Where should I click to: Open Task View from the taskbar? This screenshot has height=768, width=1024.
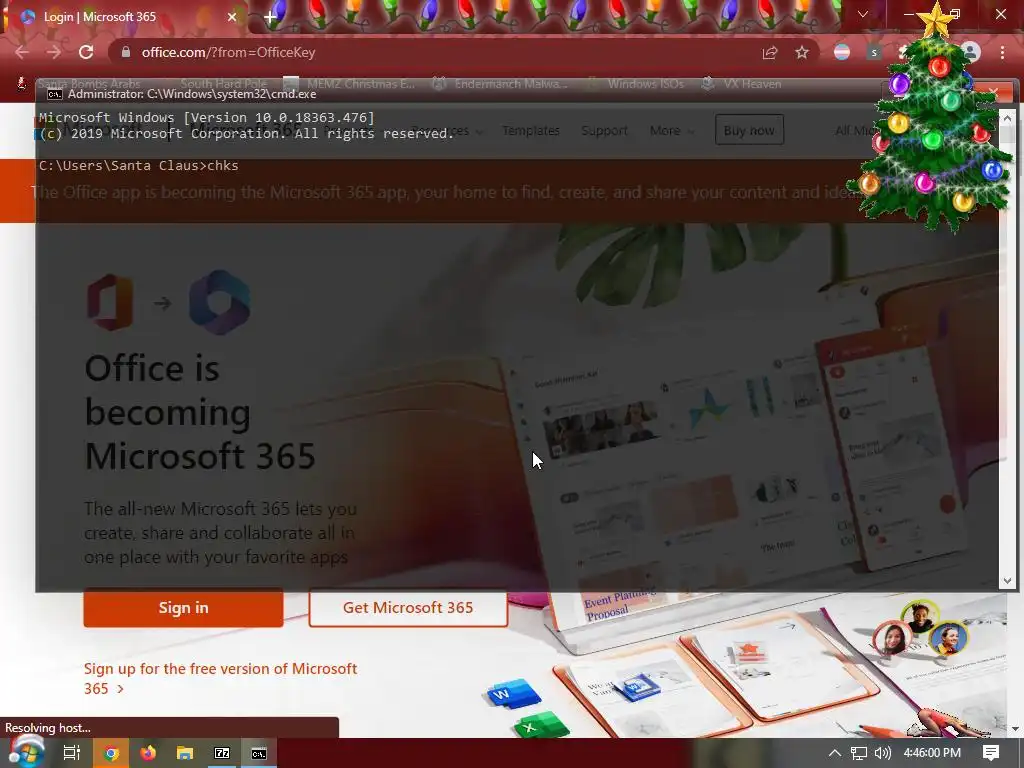(x=72, y=753)
